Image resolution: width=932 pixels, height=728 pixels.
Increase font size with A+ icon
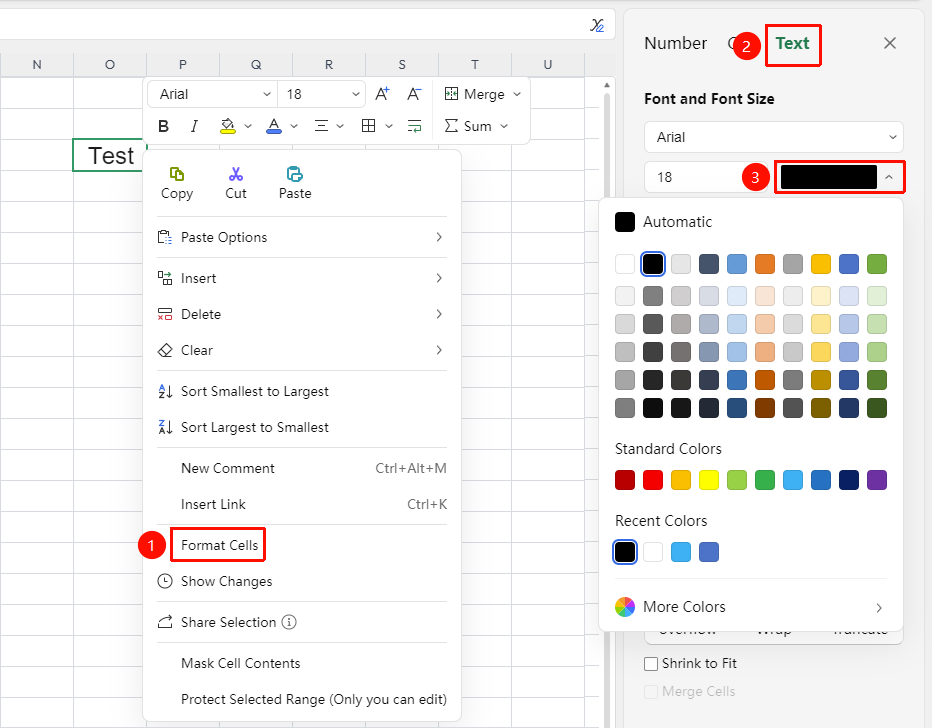(382, 94)
